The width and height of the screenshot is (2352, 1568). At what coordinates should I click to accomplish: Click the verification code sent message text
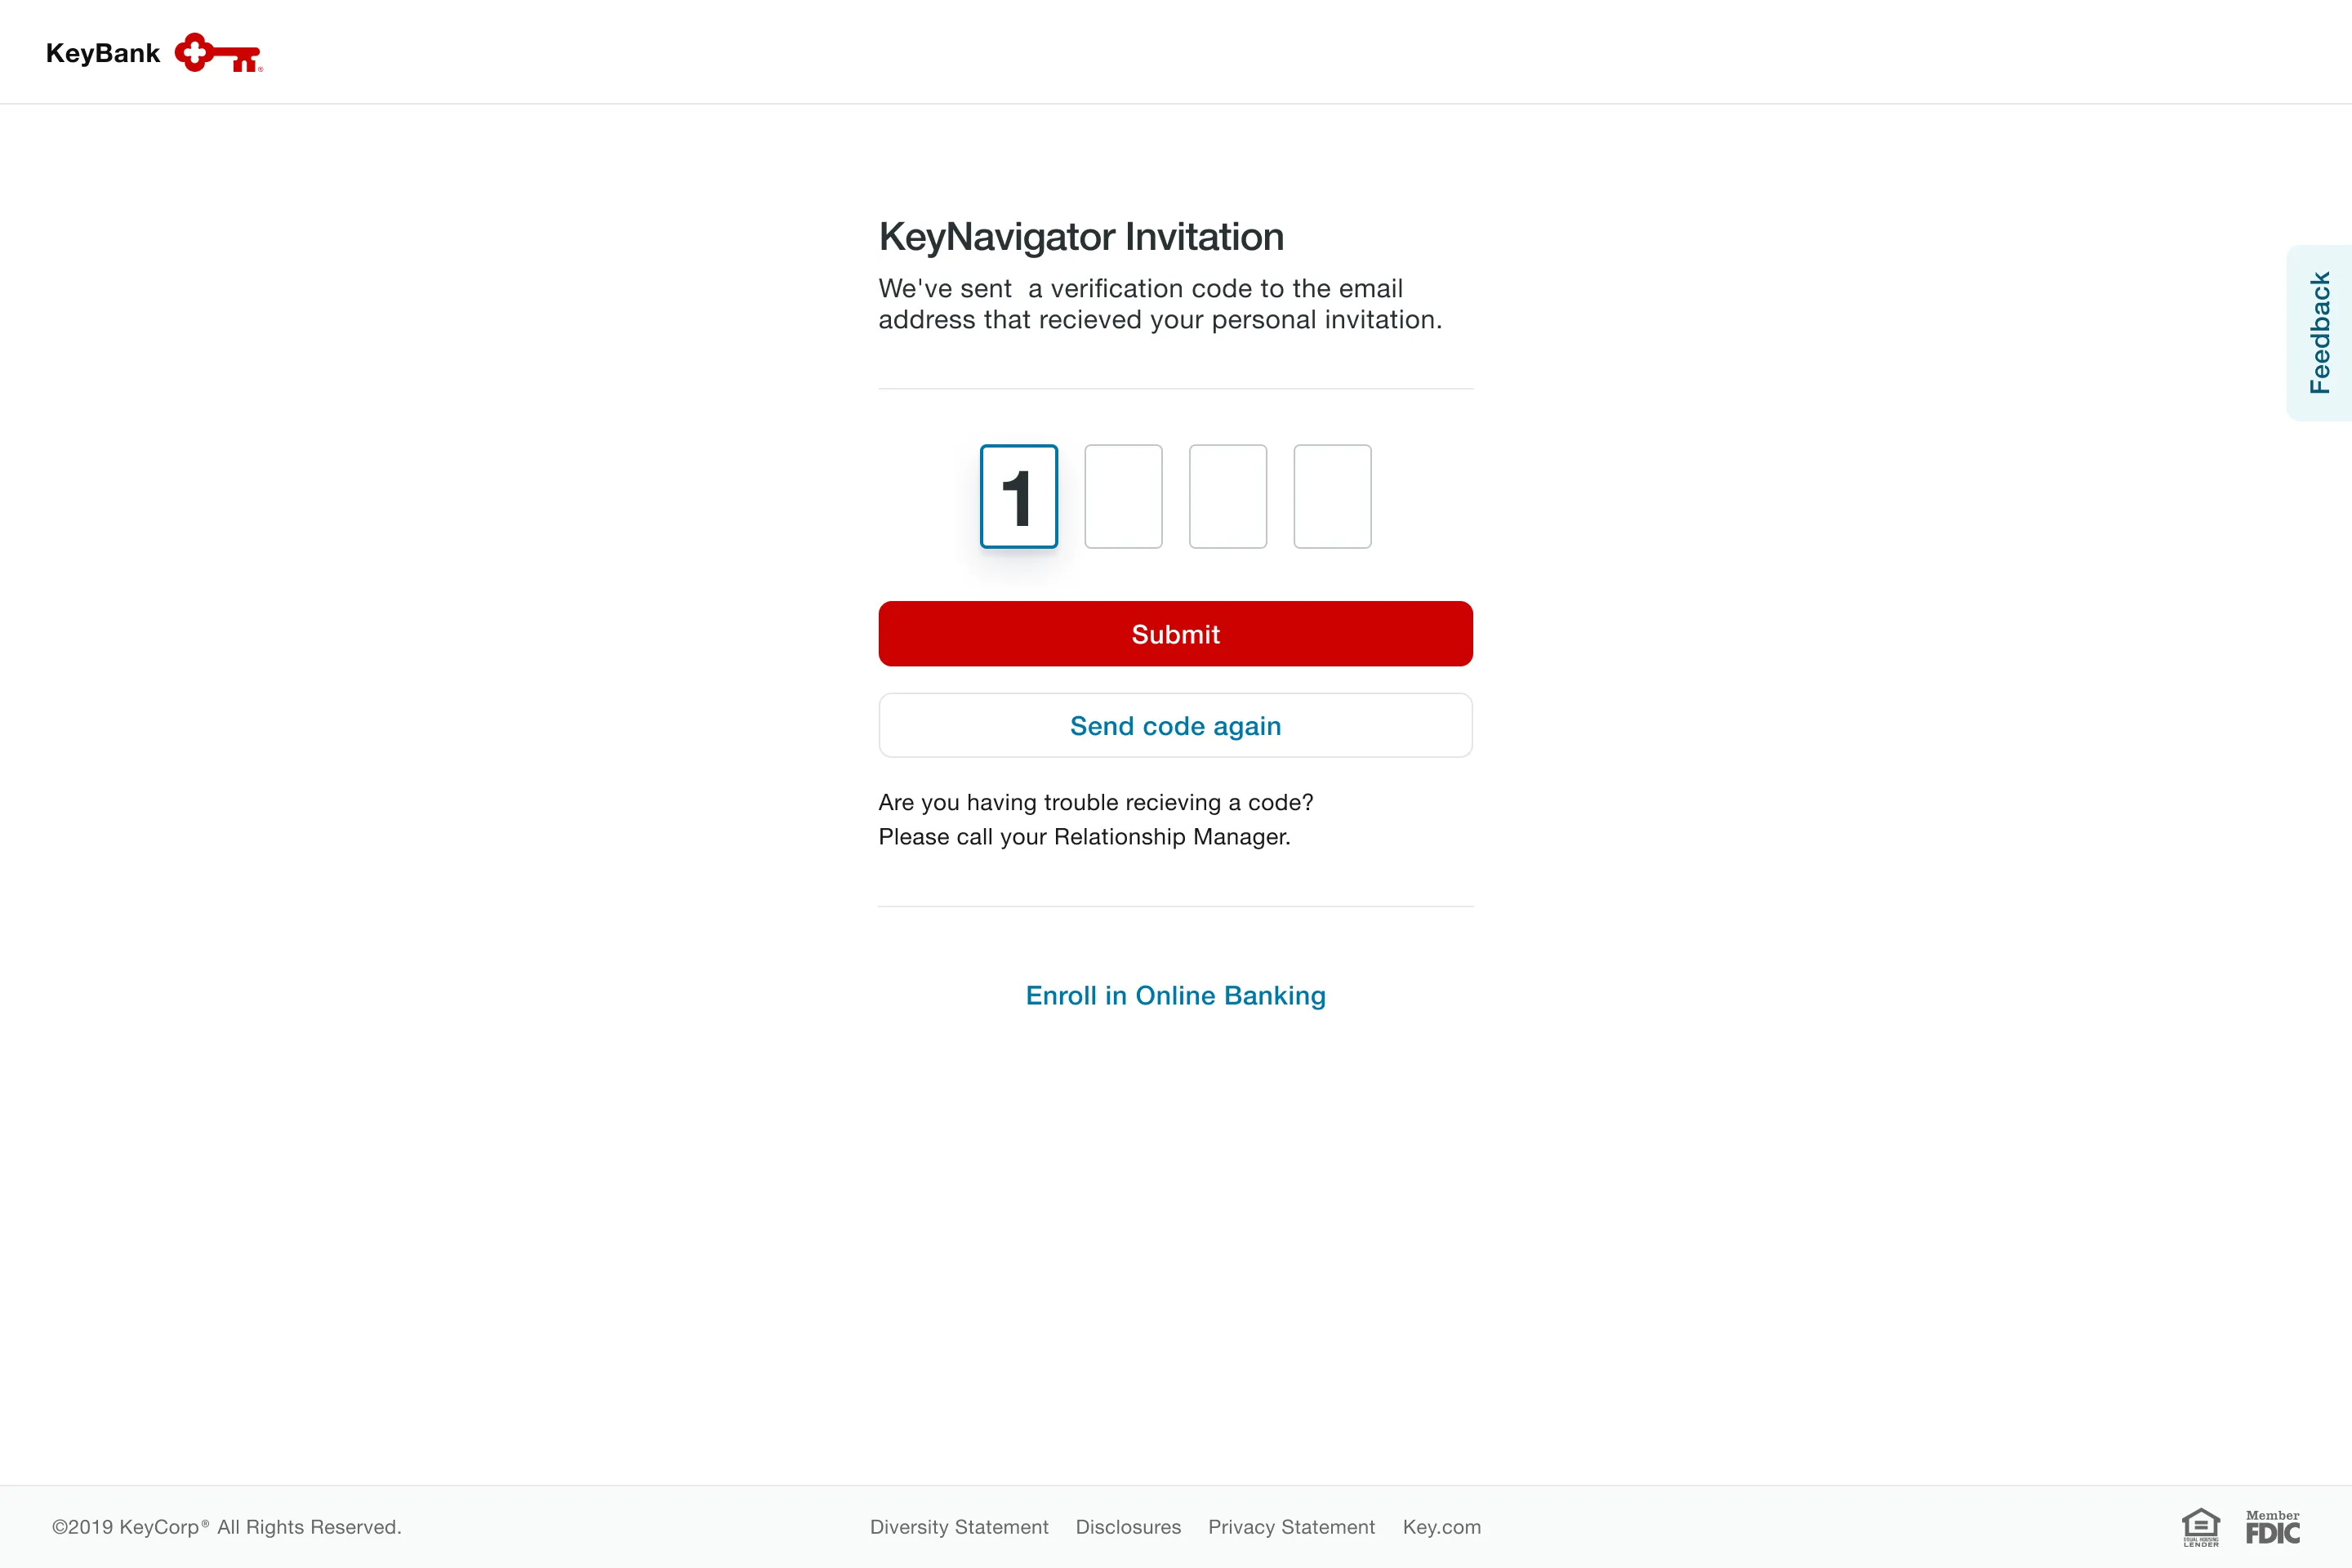(x=1160, y=304)
